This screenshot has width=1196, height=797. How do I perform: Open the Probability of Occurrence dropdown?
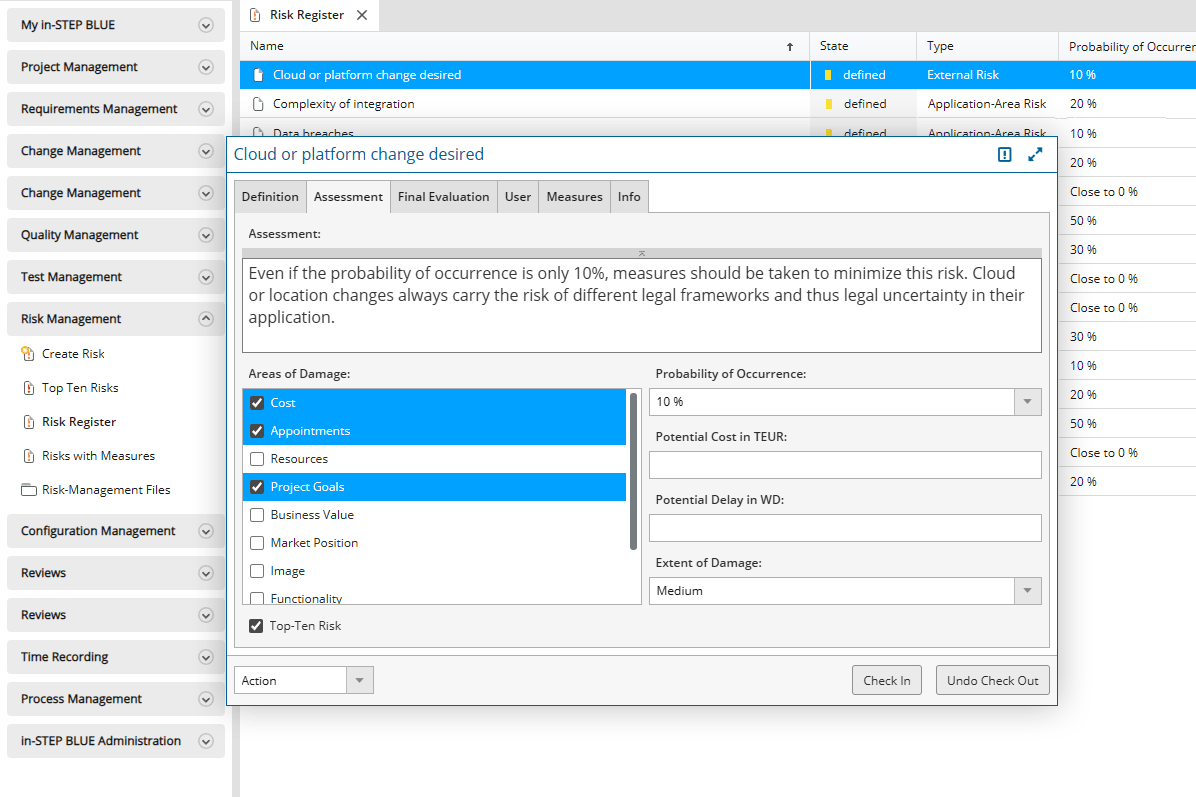tap(1027, 402)
